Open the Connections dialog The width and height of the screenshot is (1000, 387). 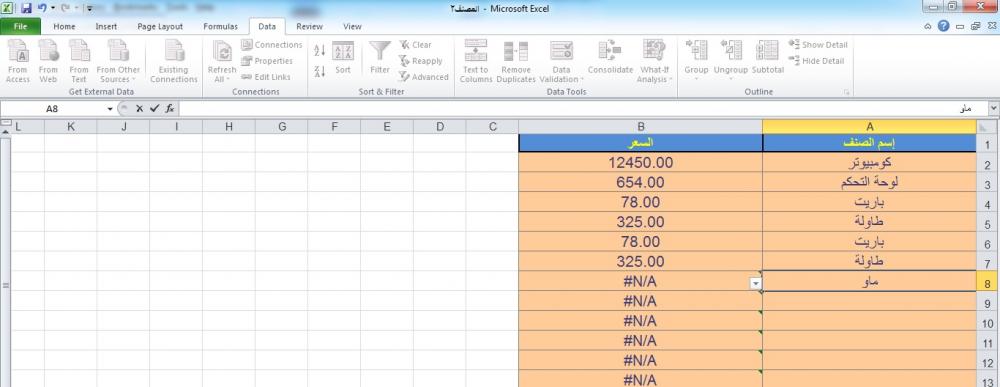272,45
